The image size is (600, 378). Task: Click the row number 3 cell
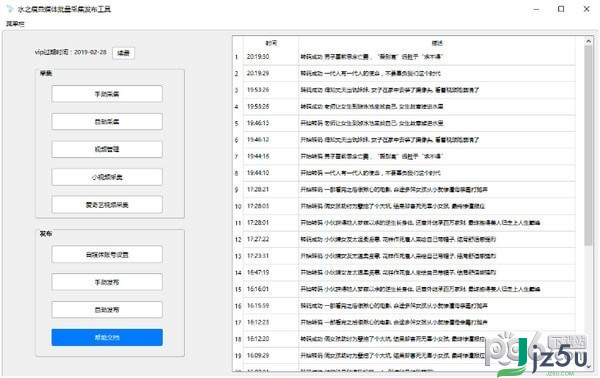[x=236, y=90]
